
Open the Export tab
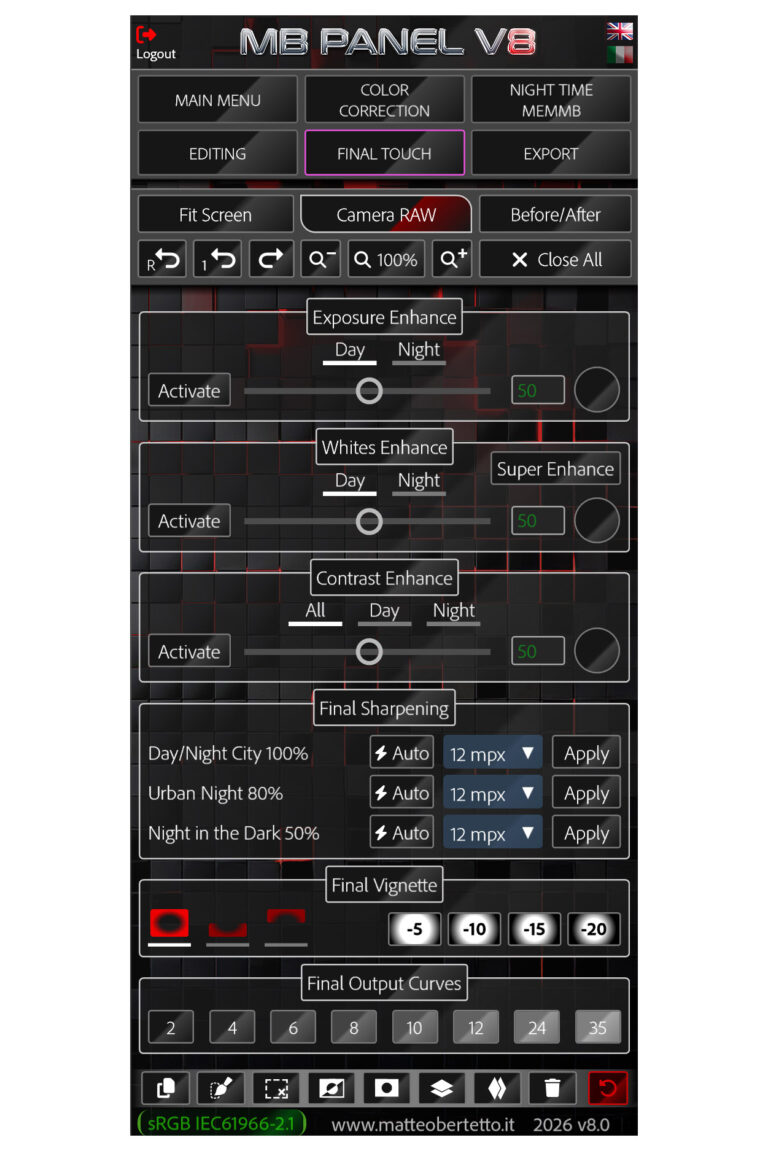point(550,154)
